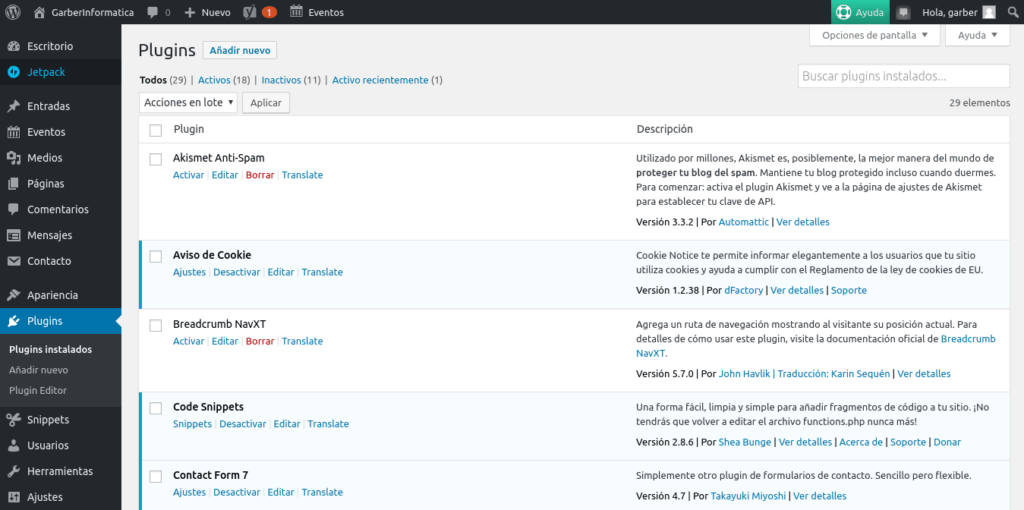This screenshot has height=510, width=1024.
Task: Click the search magnifier icon in admin bar
Action: pyautogui.click(x=1012, y=12)
